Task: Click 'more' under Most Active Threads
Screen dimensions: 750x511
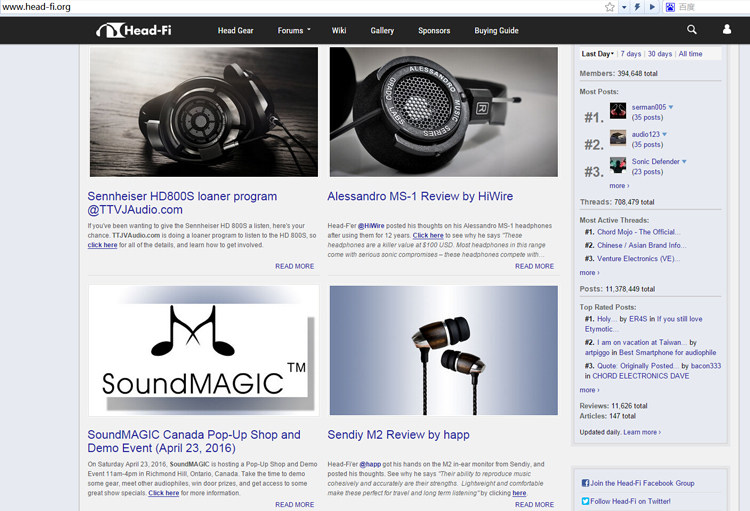Action: [x=589, y=273]
